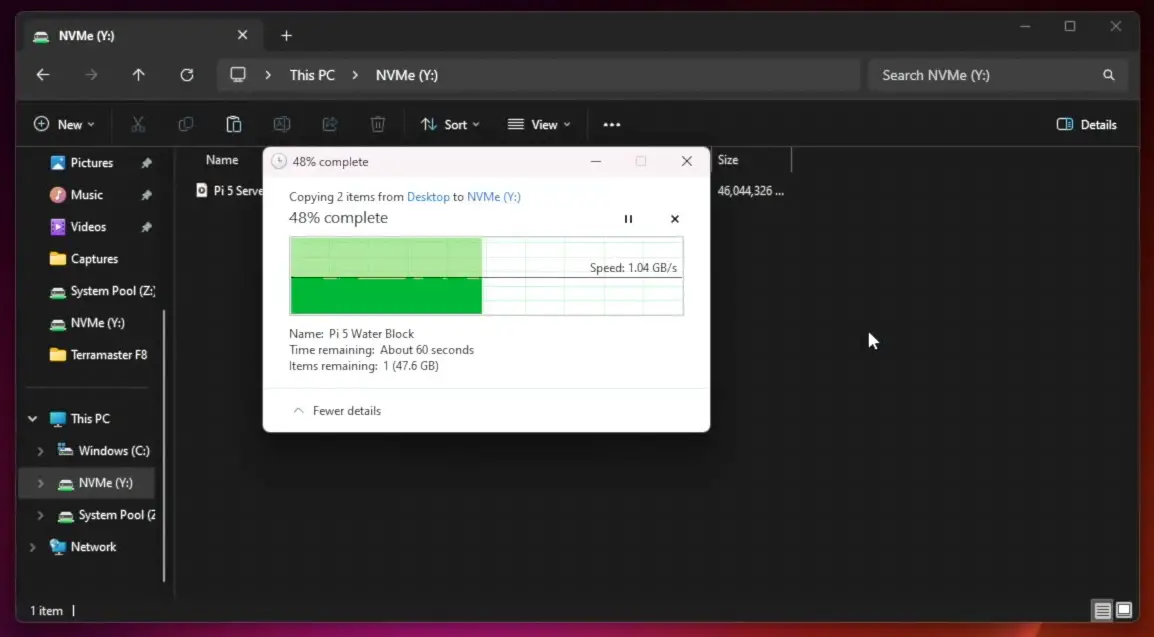1154x637 pixels.
Task: Select Terramaster F8 in sidebar
Action: 108,355
